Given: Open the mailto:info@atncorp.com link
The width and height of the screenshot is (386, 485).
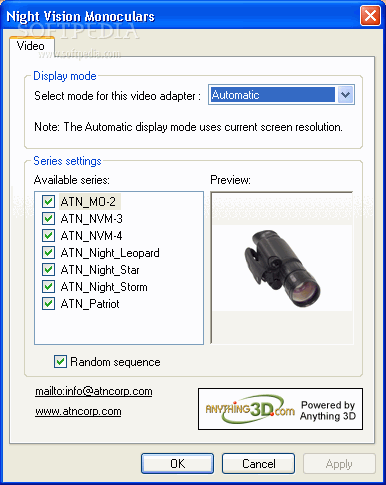Looking at the screenshot, I should pyautogui.click(x=94, y=391).
